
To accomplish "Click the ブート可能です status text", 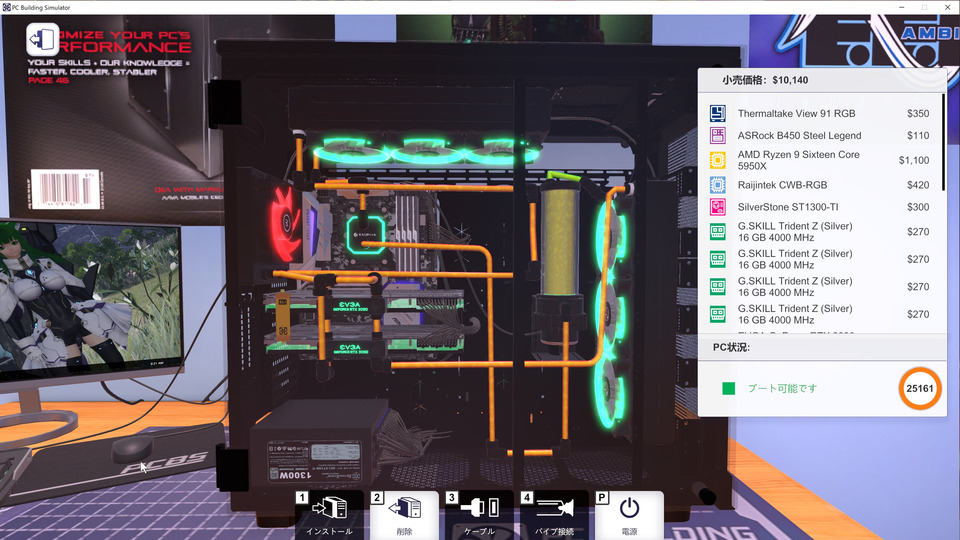I will (782, 388).
